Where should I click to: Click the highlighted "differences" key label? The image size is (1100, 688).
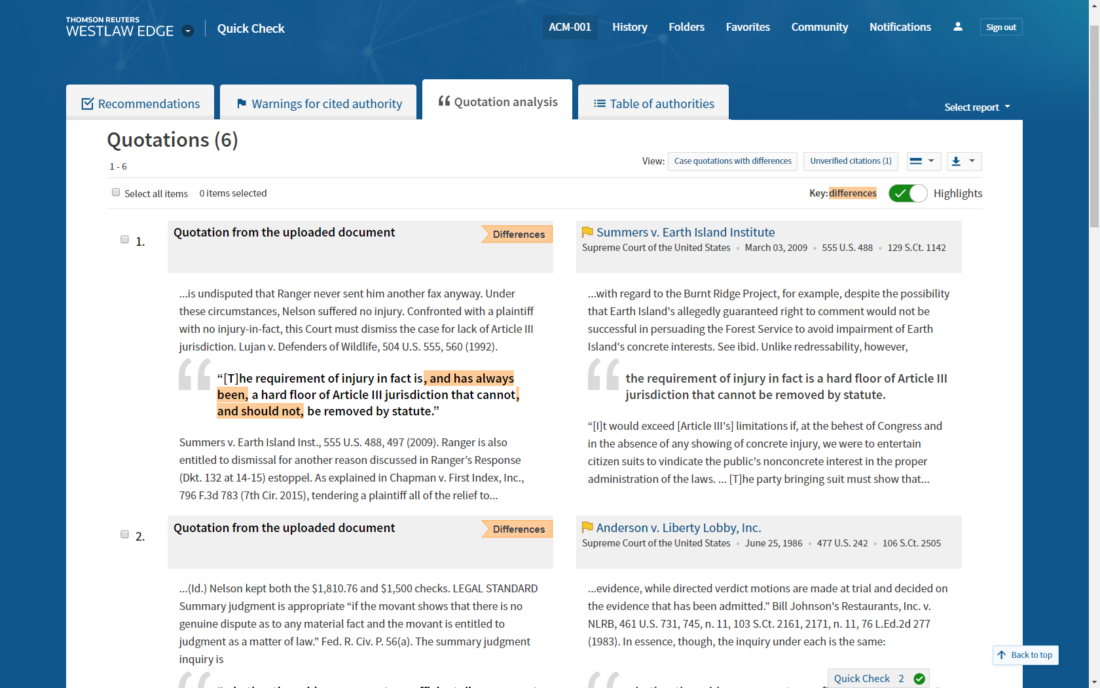852,193
